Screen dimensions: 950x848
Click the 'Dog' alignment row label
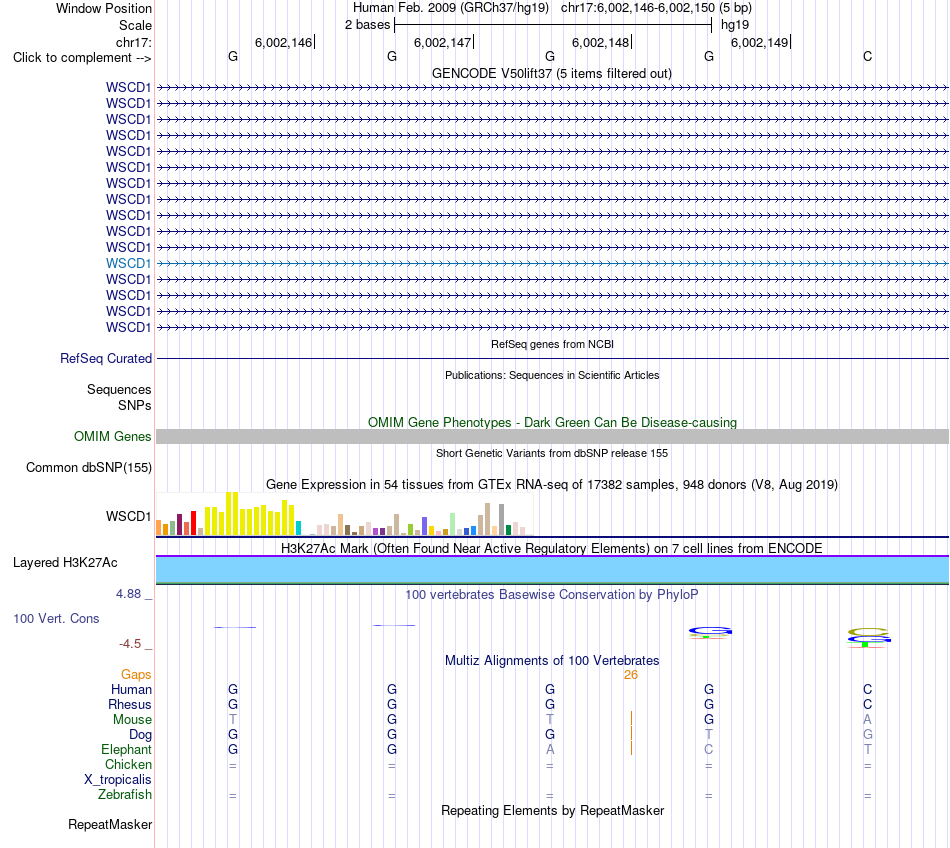coord(141,735)
